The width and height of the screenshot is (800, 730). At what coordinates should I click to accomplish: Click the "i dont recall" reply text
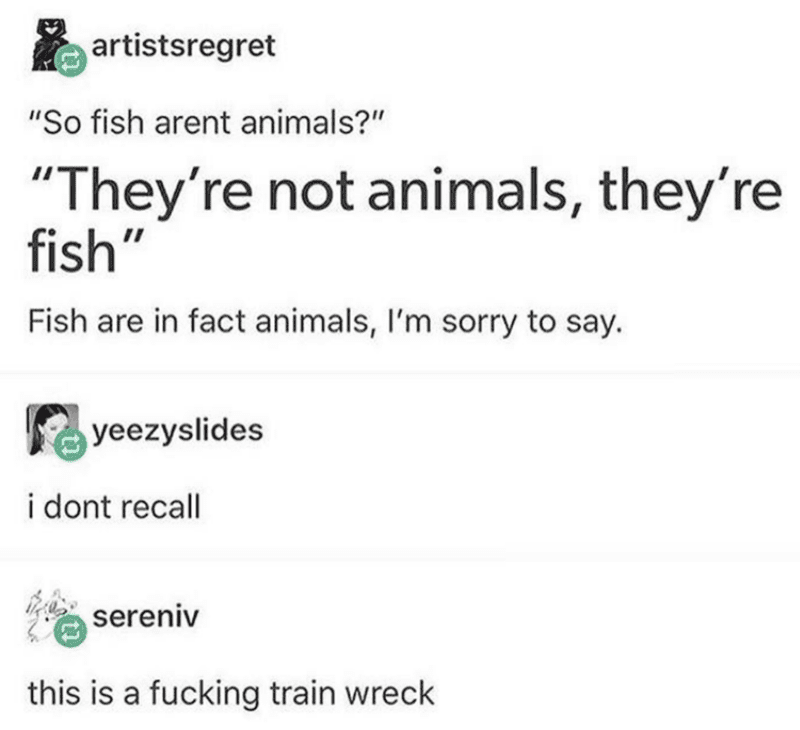(114, 507)
